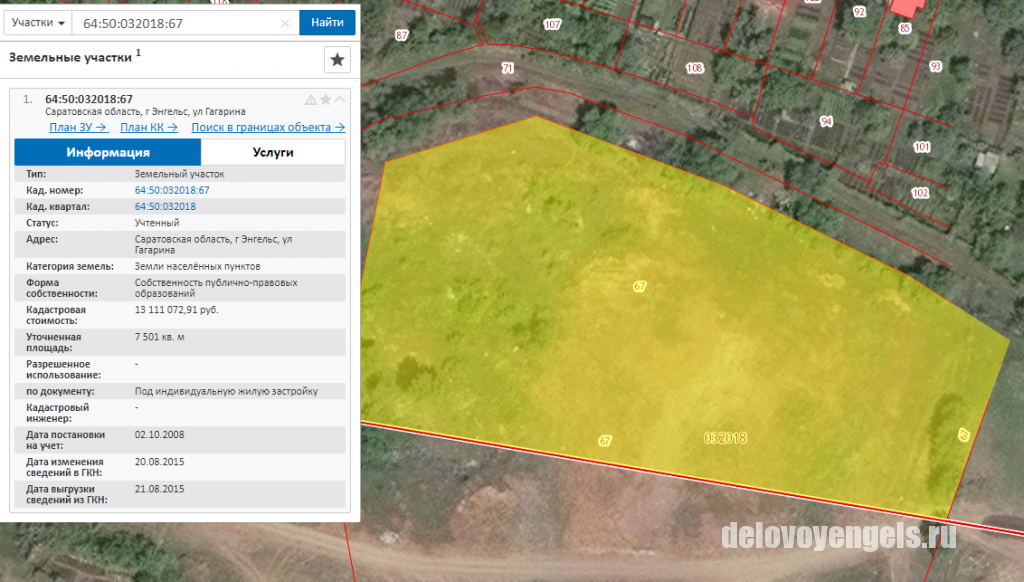Click parcel label 67 in map center
1024x582 pixels.
click(639, 286)
